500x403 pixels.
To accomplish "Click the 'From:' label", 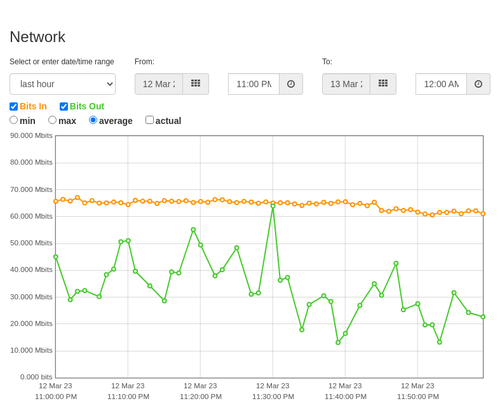I will [144, 62].
